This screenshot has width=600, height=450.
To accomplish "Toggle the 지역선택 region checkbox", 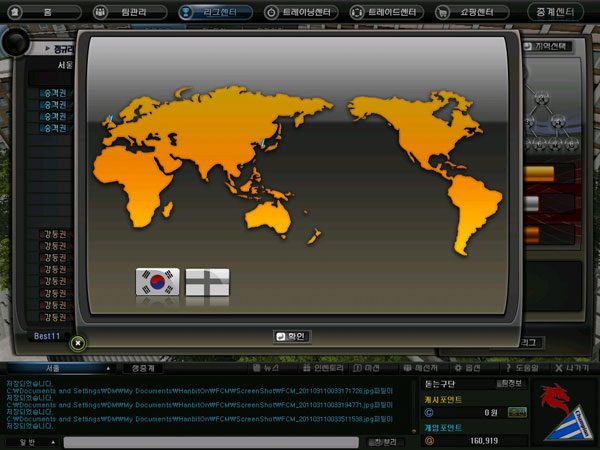I will [x=531, y=46].
